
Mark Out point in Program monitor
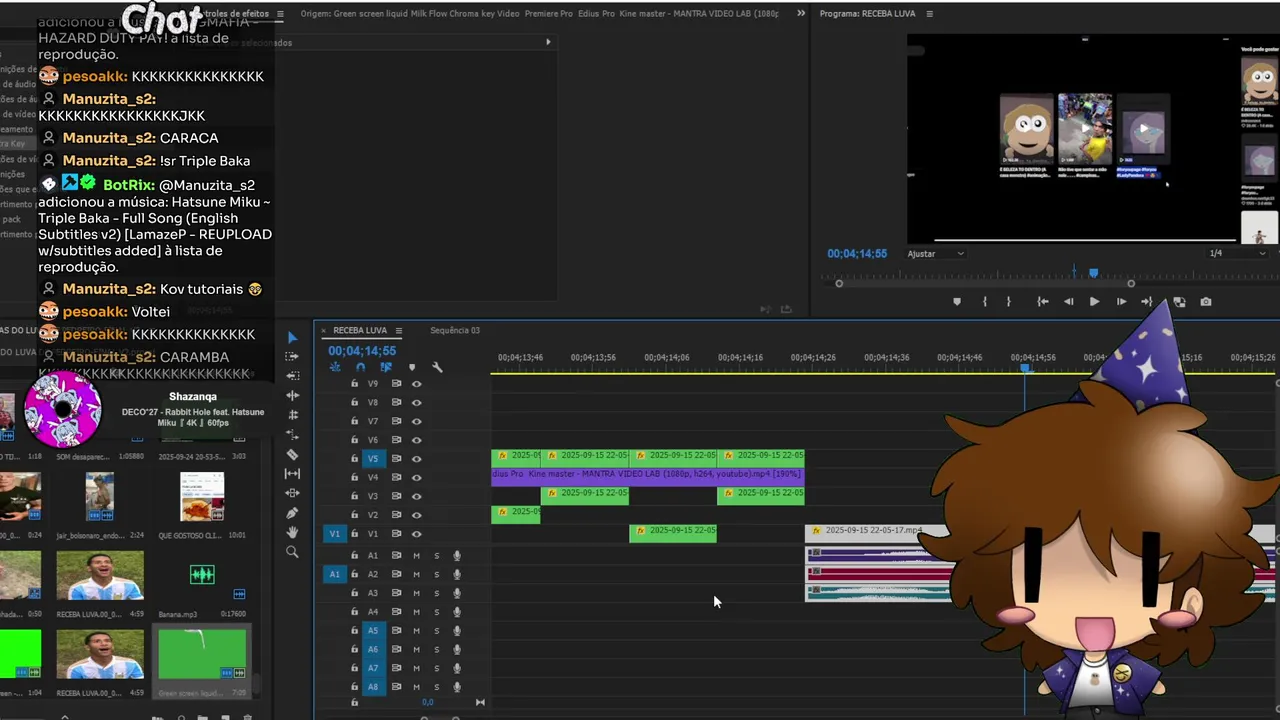[x=1008, y=301]
